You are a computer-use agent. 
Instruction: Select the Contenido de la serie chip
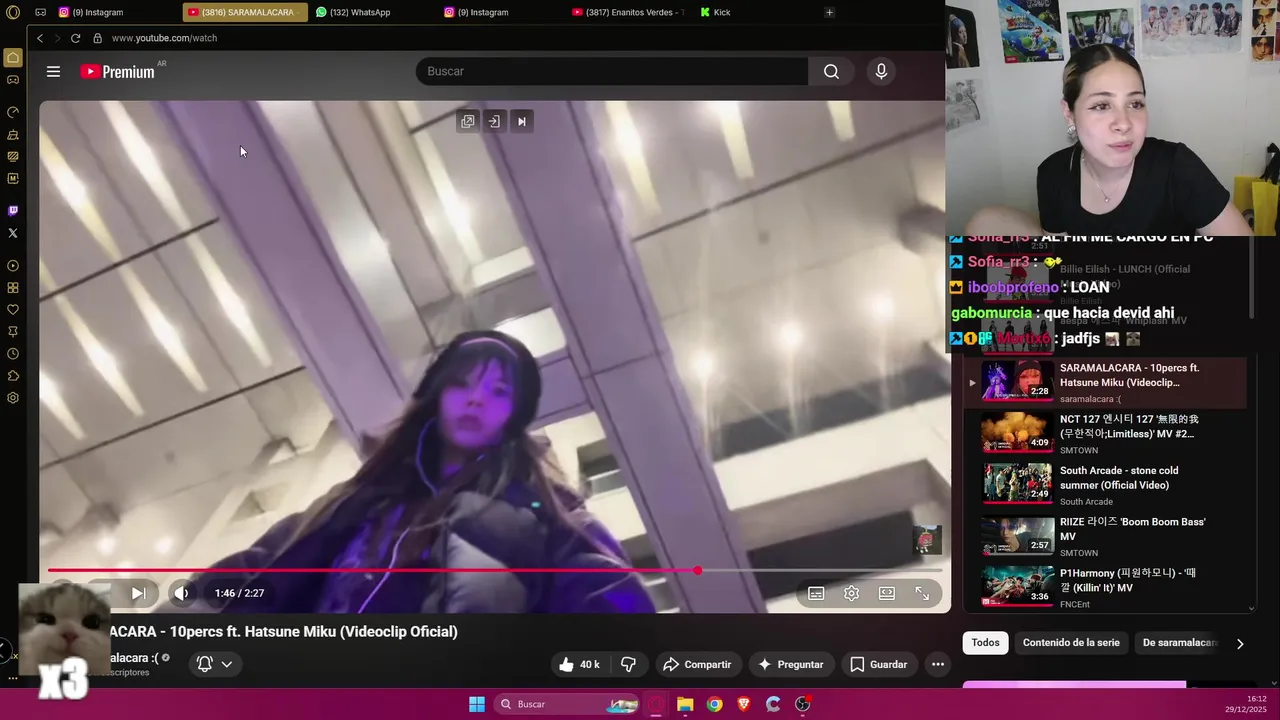click(1071, 642)
